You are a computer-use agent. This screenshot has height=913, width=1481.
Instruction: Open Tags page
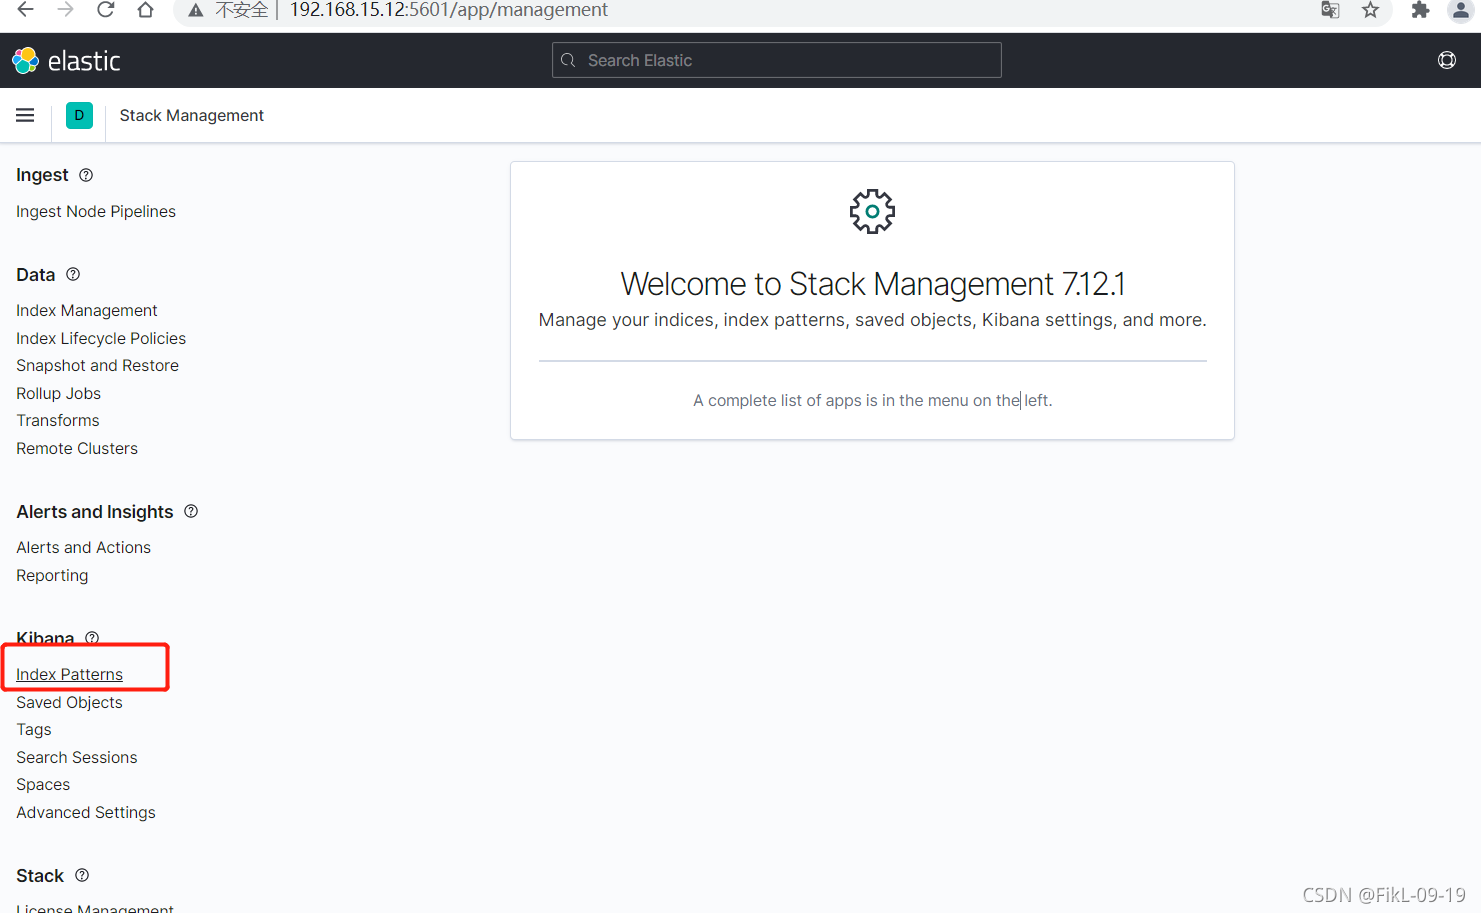point(34,729)
